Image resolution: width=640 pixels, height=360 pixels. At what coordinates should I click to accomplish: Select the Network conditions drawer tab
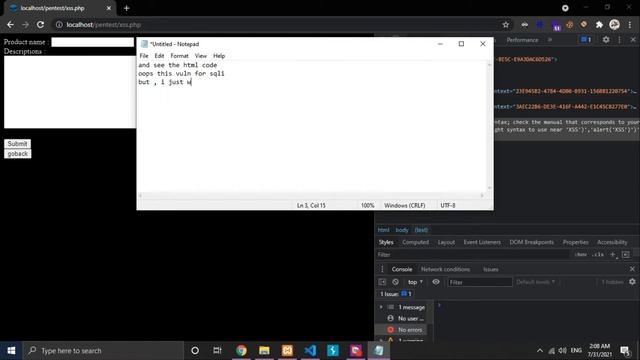pyautogui.click(x=445, y=269)
